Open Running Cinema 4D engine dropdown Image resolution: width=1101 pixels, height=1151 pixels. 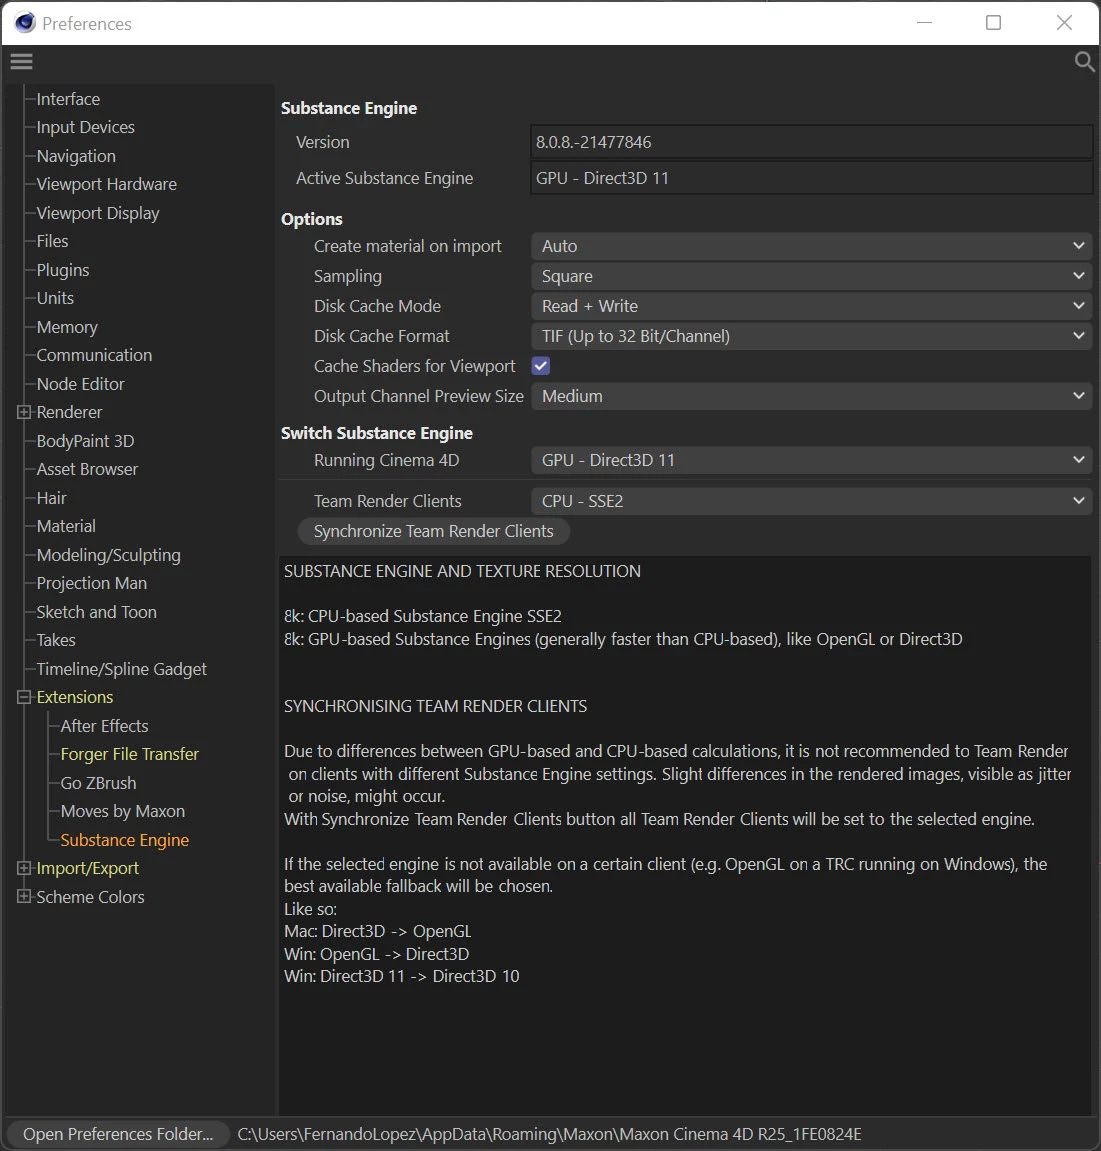coord(812,460)
